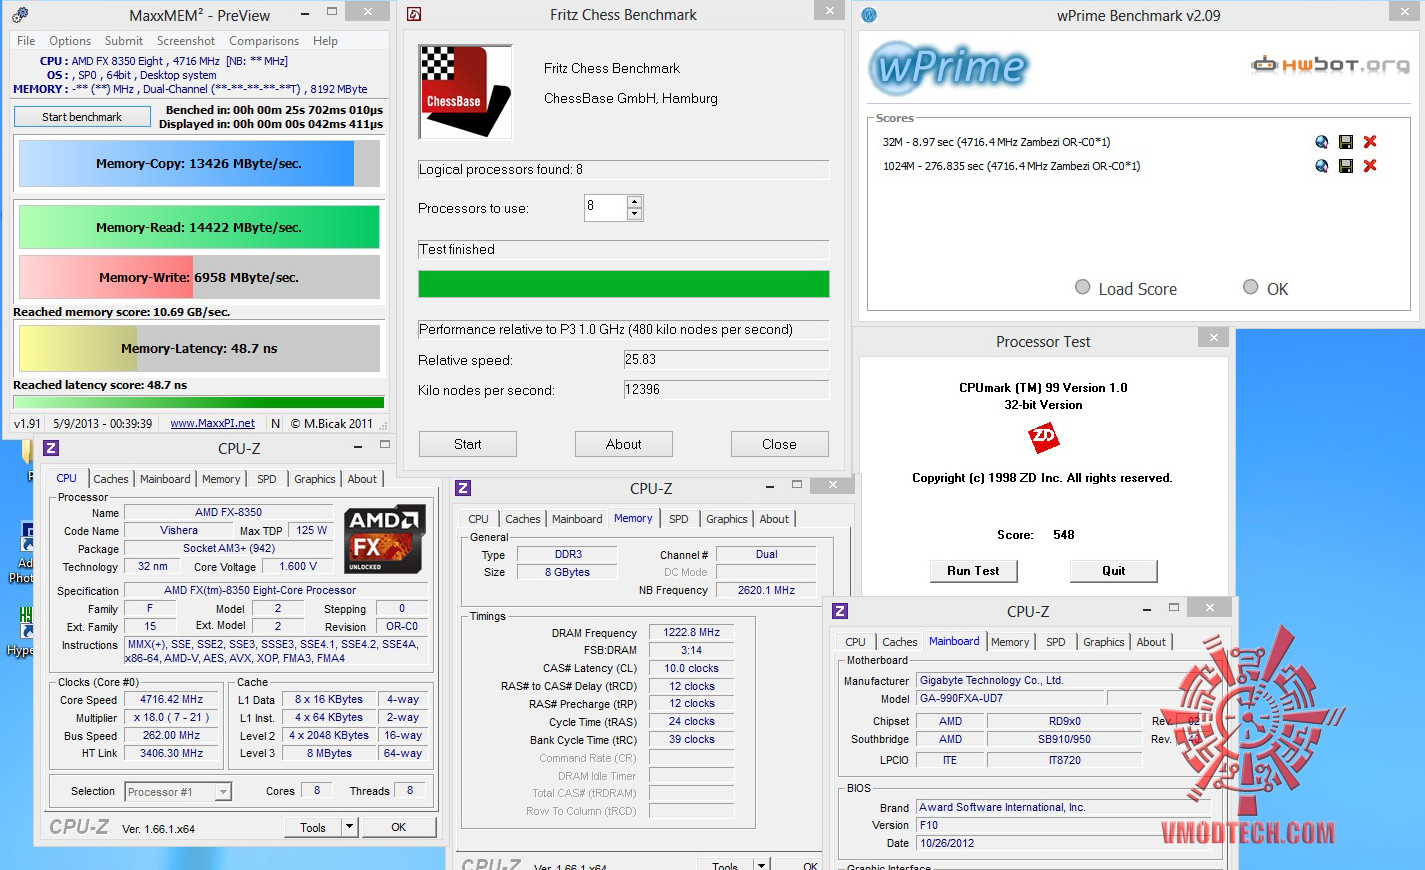Click the ZD logo in Processor Test
The image size is (1425, 870).
[x=1043, y=437]
